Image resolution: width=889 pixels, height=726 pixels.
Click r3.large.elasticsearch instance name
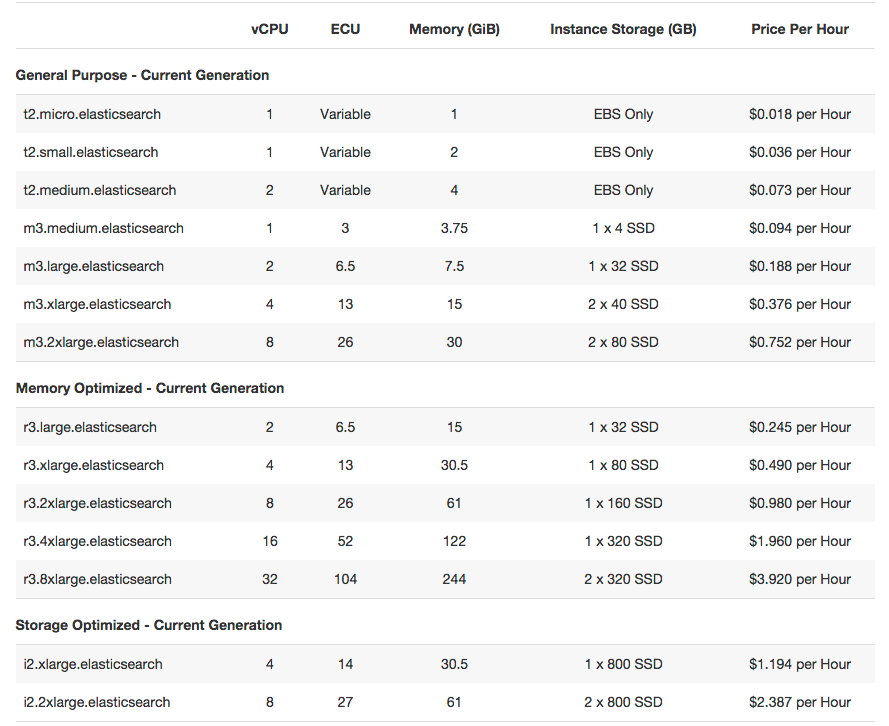(x=90, y=427)
